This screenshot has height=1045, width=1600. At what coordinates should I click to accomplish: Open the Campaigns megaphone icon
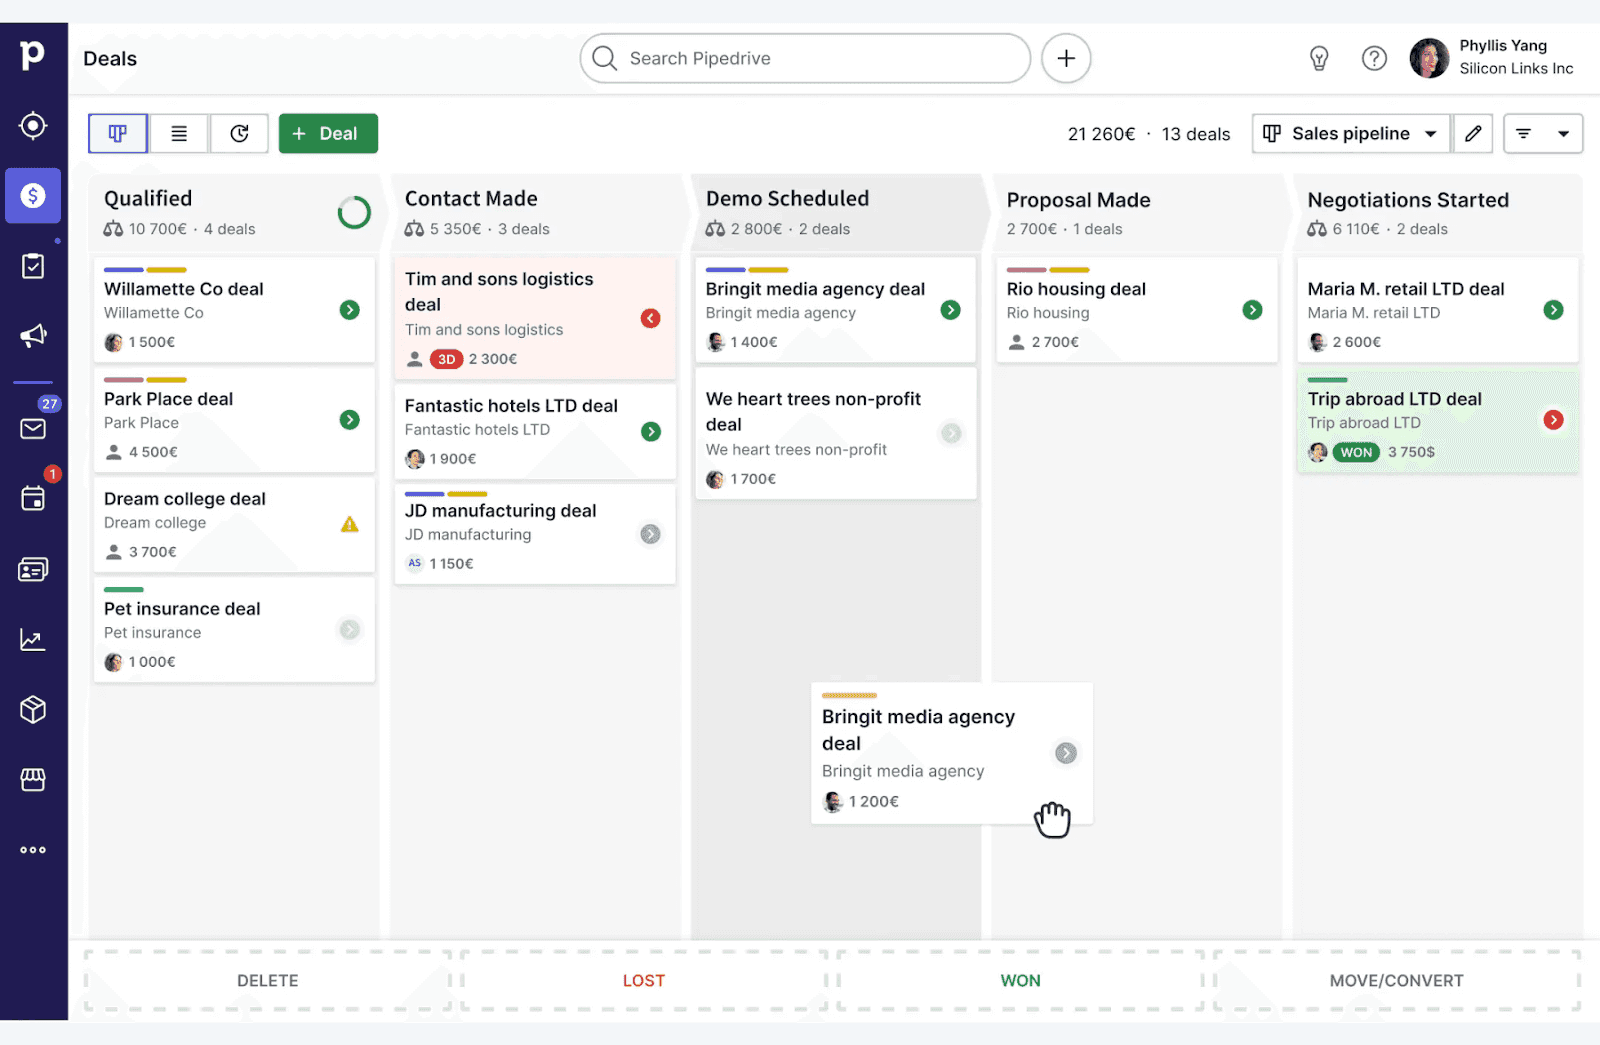(x=33, y=336)
